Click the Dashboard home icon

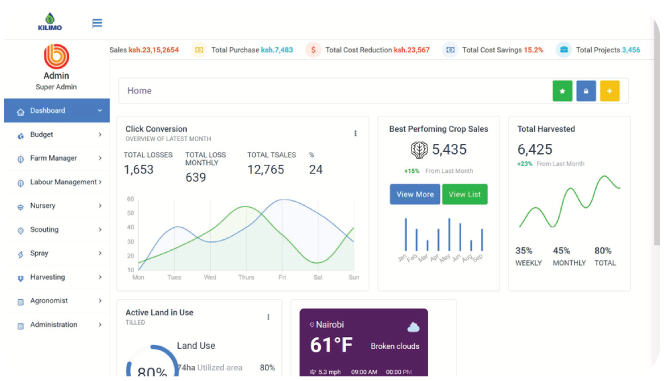coord(20,112)
